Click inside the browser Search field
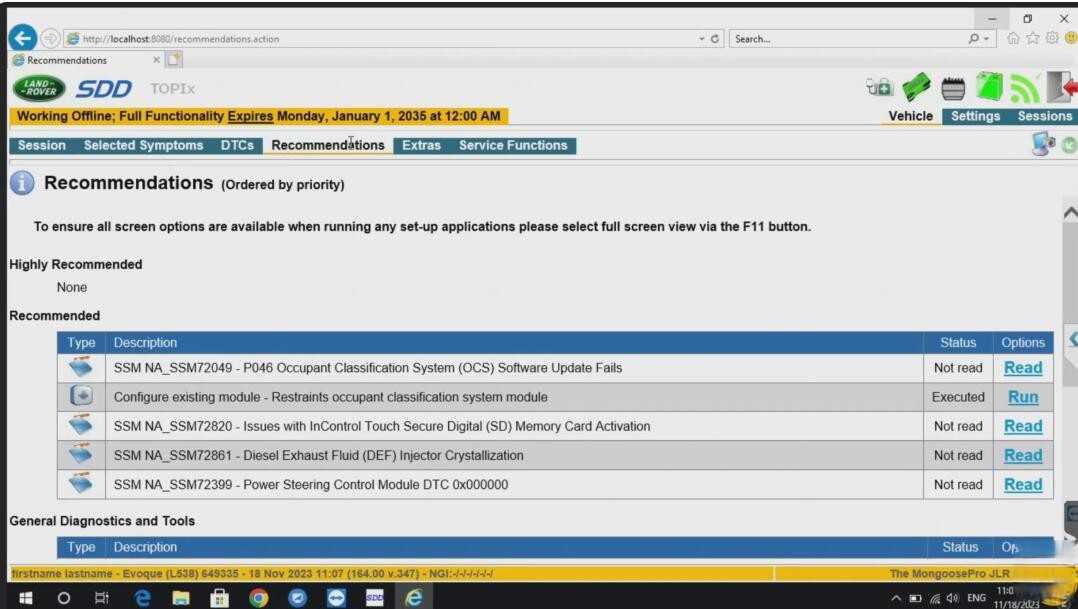 849,39
